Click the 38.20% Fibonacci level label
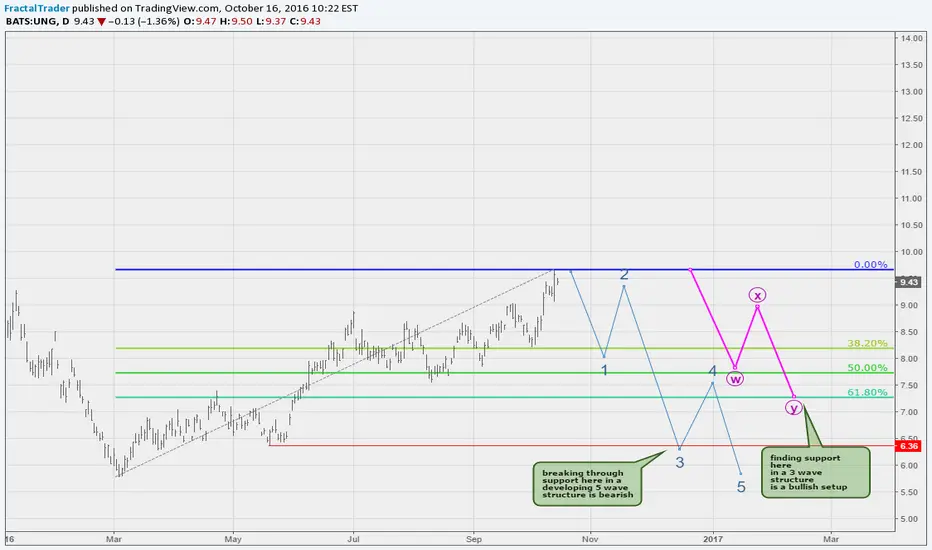The image size is (932, 550). tap(867, 343)
